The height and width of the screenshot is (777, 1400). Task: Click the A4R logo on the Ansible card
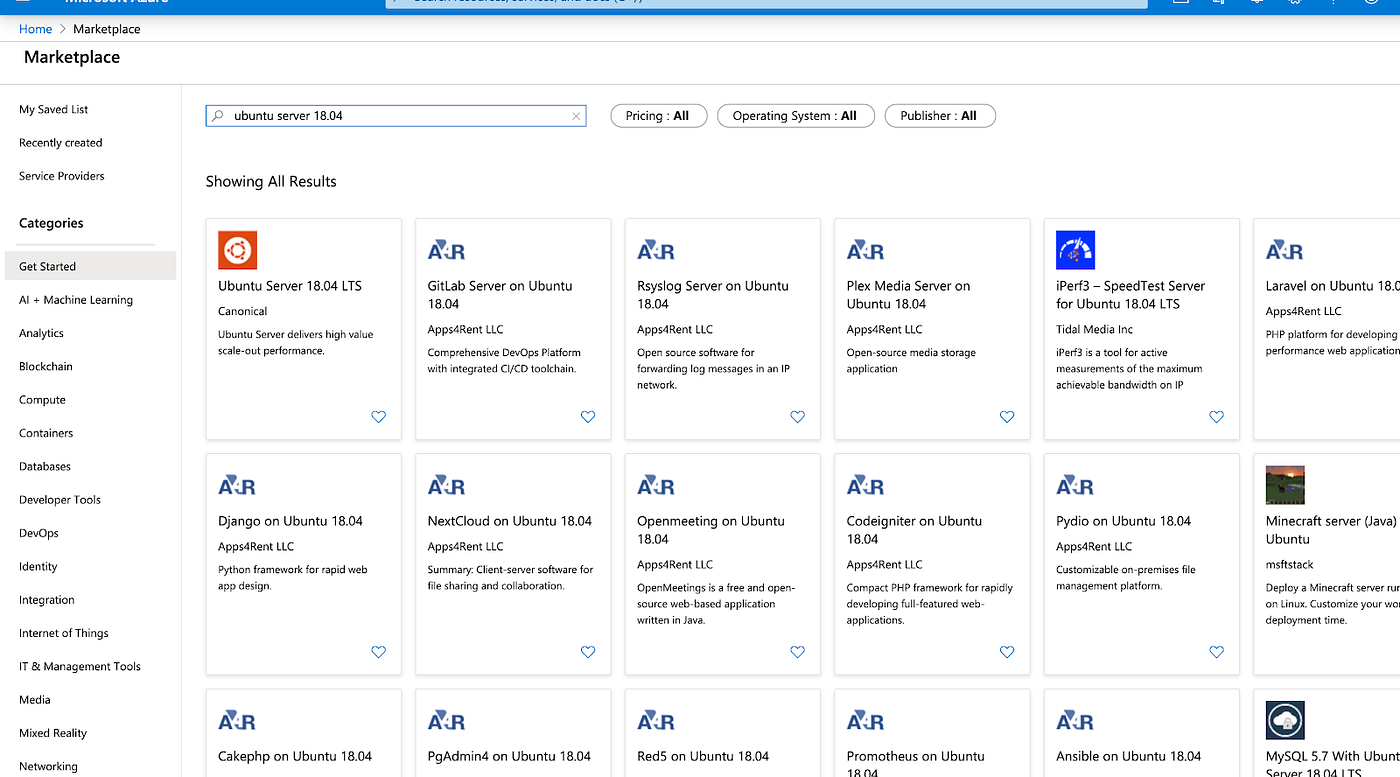[1075, 721]
